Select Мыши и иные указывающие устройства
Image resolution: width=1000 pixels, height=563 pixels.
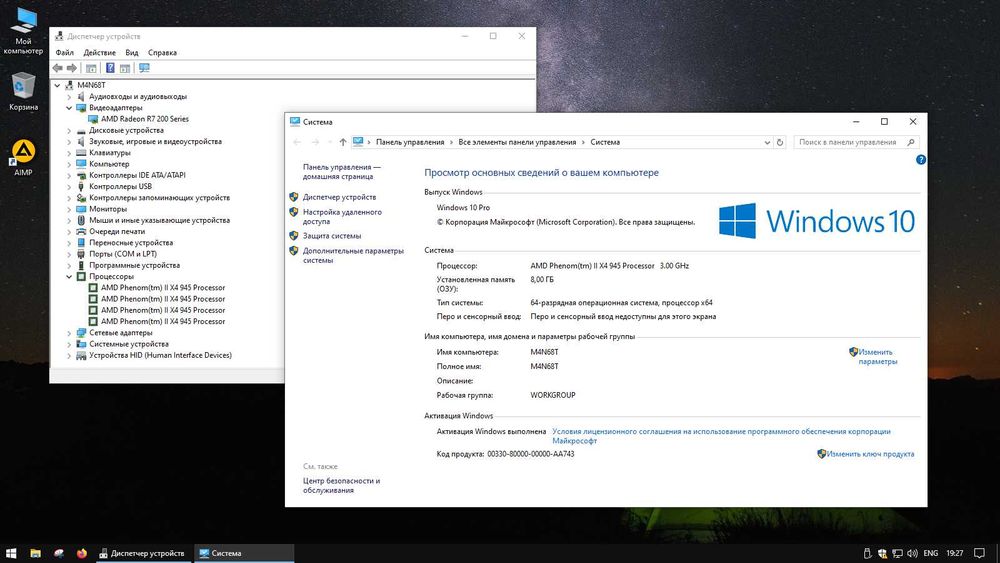point(159,221)
